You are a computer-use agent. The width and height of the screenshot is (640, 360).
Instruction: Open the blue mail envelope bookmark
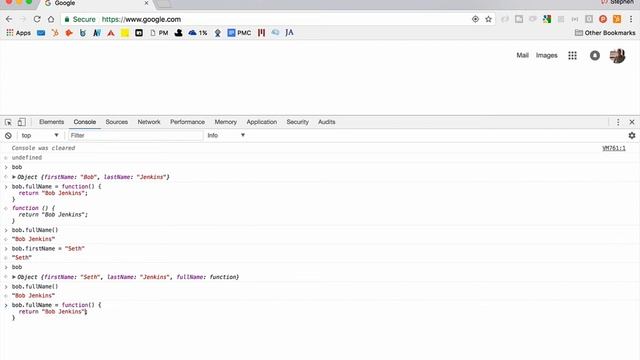(x=41, y=33)
